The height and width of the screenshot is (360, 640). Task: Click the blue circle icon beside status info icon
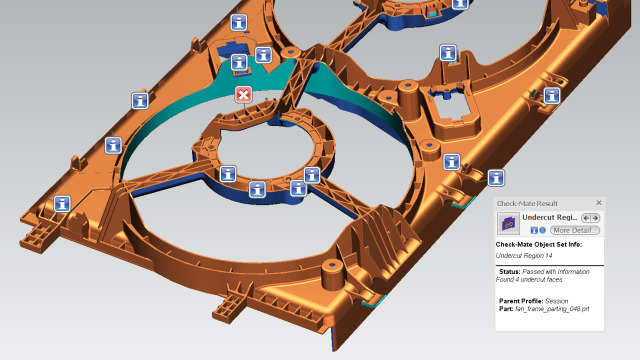click(x=542, y=230)
